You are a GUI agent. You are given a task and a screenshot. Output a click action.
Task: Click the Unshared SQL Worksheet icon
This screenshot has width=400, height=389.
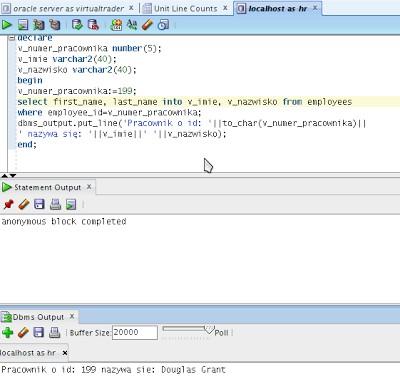[116, 25]
